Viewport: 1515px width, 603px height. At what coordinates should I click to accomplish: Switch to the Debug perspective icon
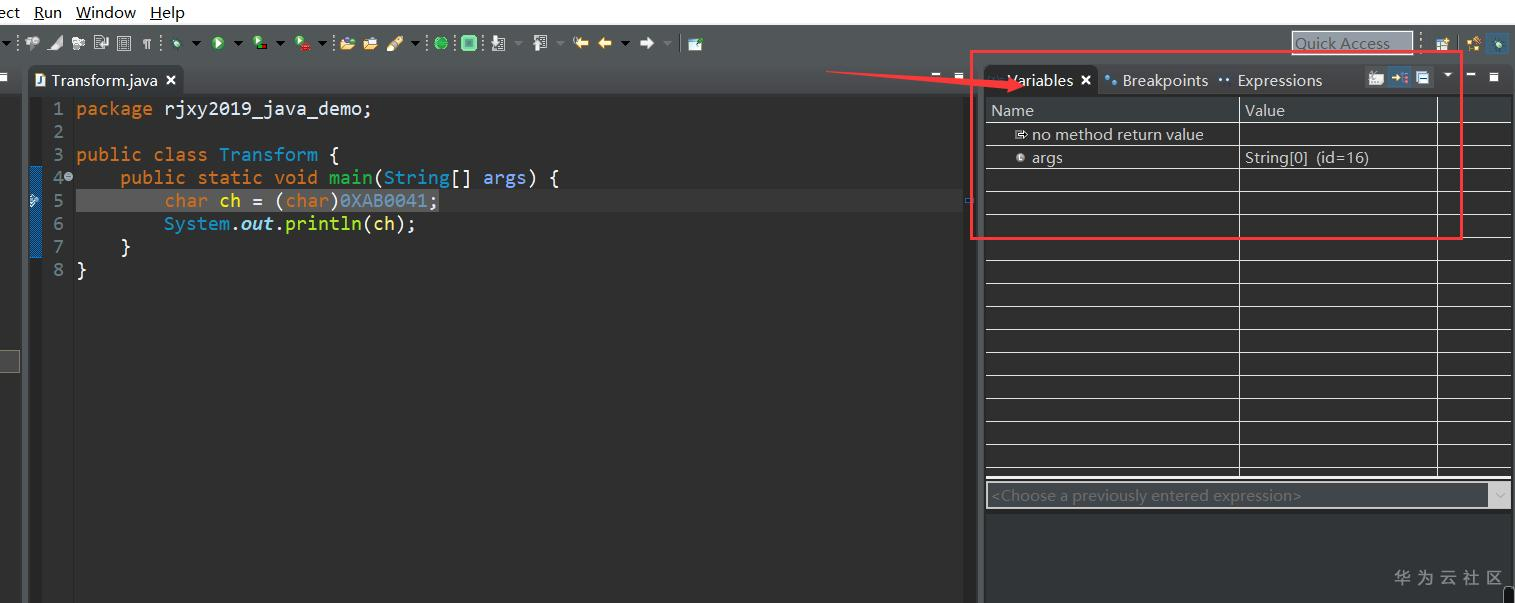pos(1497,43)
